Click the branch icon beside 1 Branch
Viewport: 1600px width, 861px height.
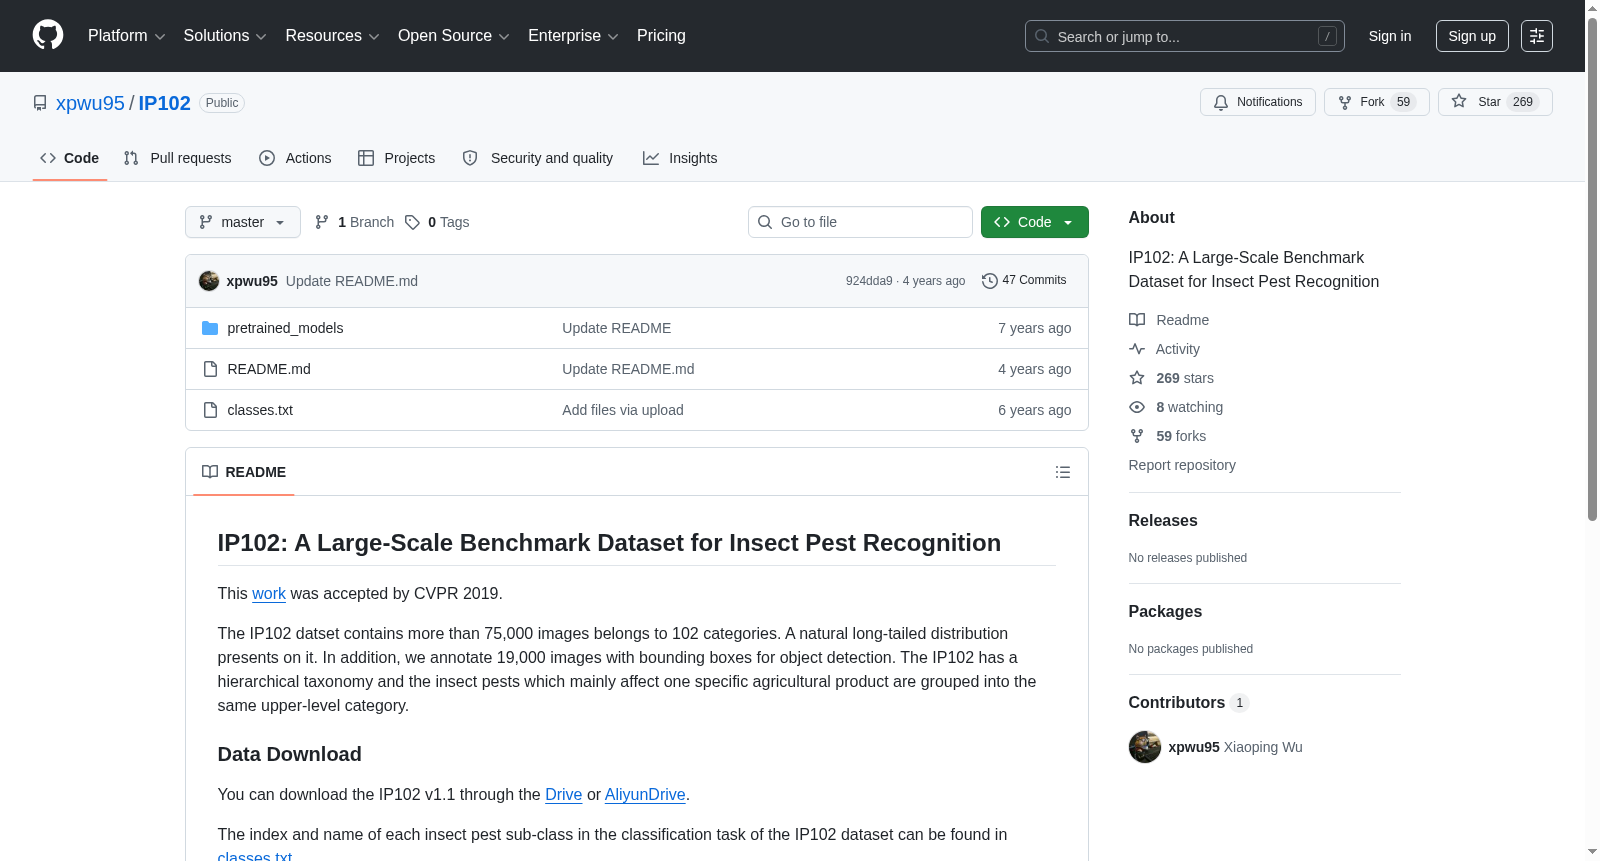[x=322, y=222]
